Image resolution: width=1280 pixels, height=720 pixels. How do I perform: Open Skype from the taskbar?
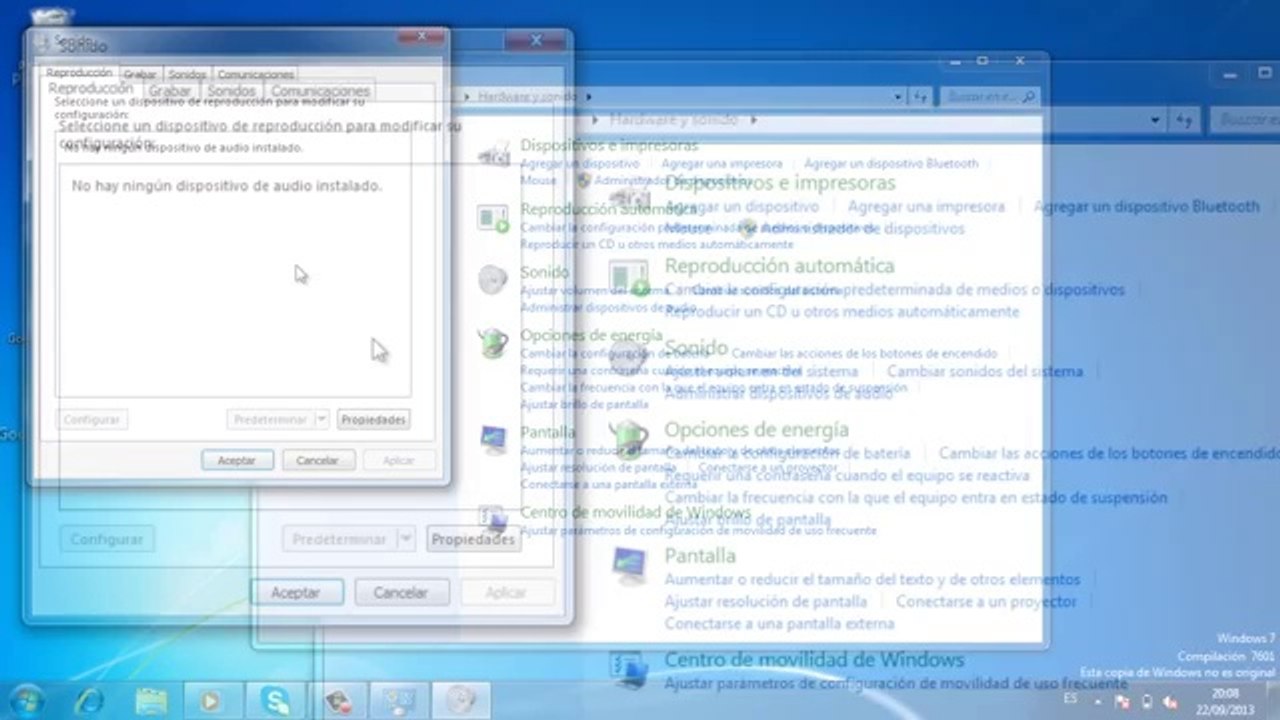(275, 699)
